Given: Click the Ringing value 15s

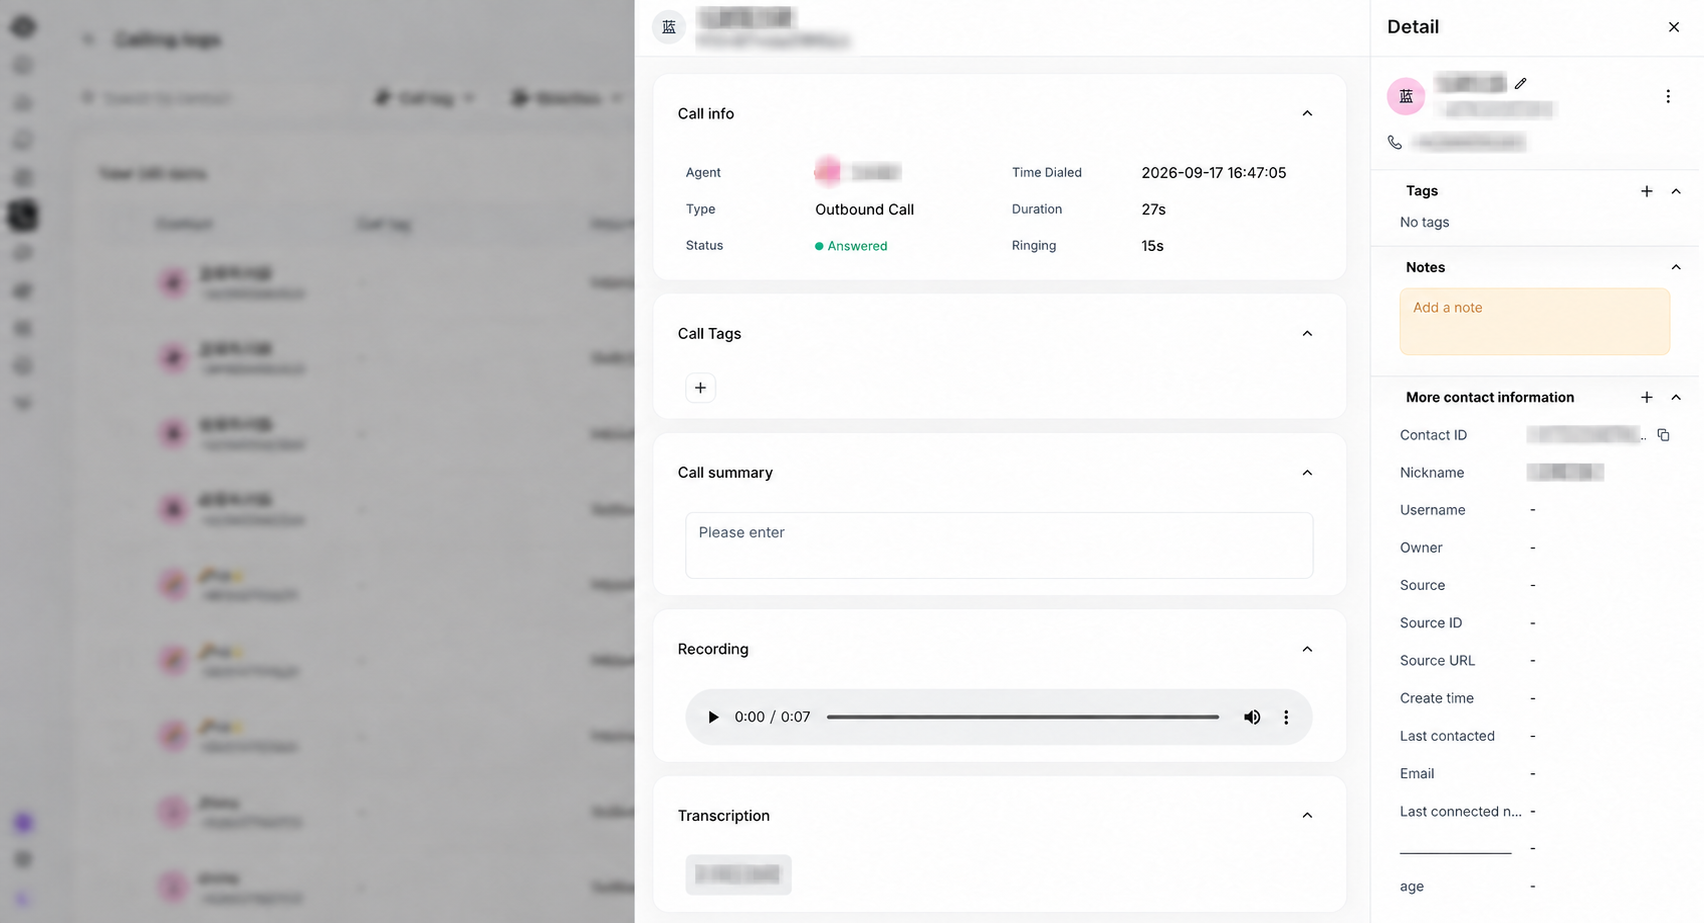Looking at the screenshot, I should [x=1153, y=246].
